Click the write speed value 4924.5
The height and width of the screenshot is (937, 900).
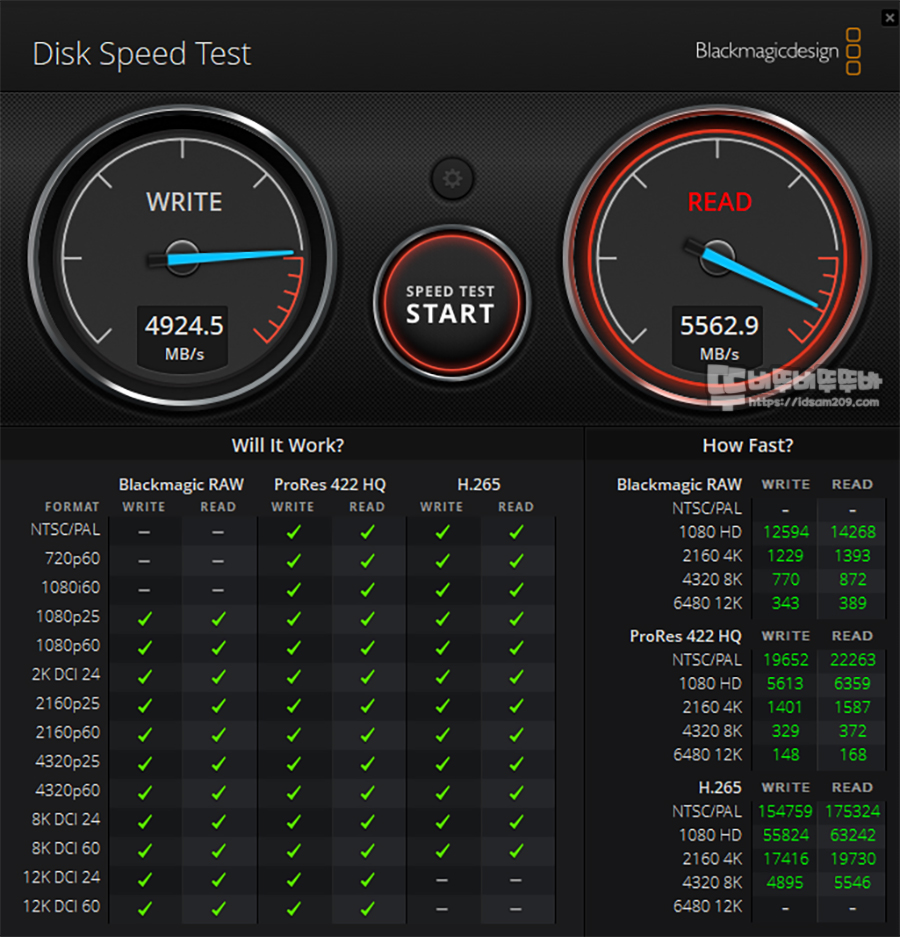coord(184,326)
